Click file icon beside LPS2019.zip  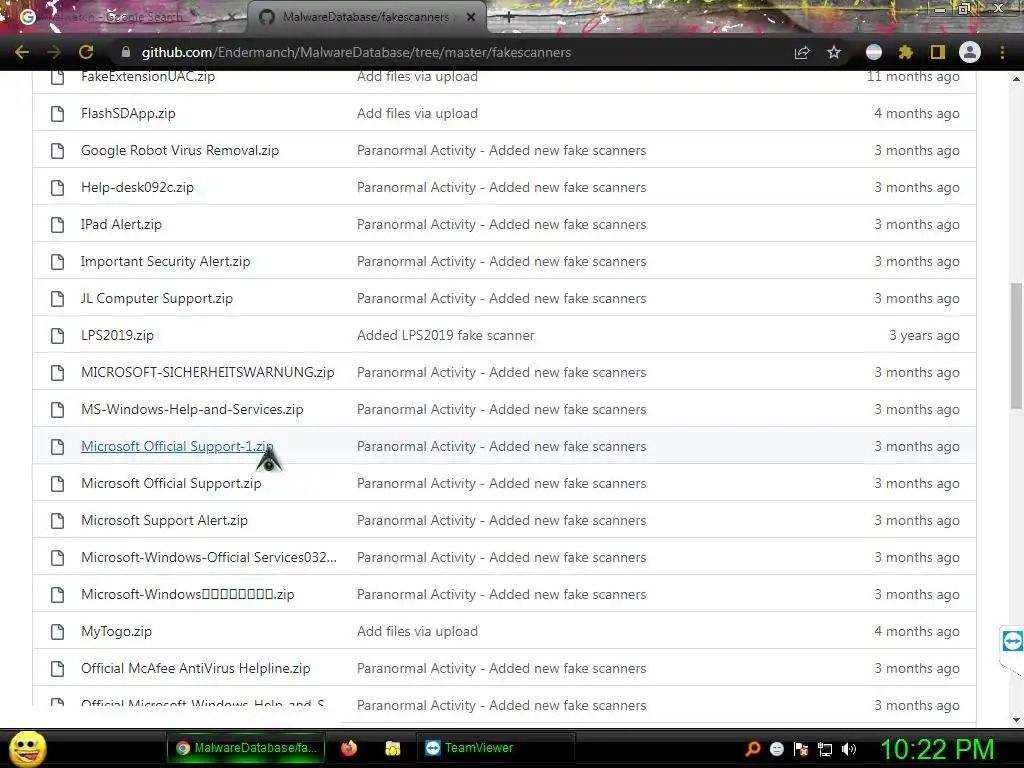(57, 336)
